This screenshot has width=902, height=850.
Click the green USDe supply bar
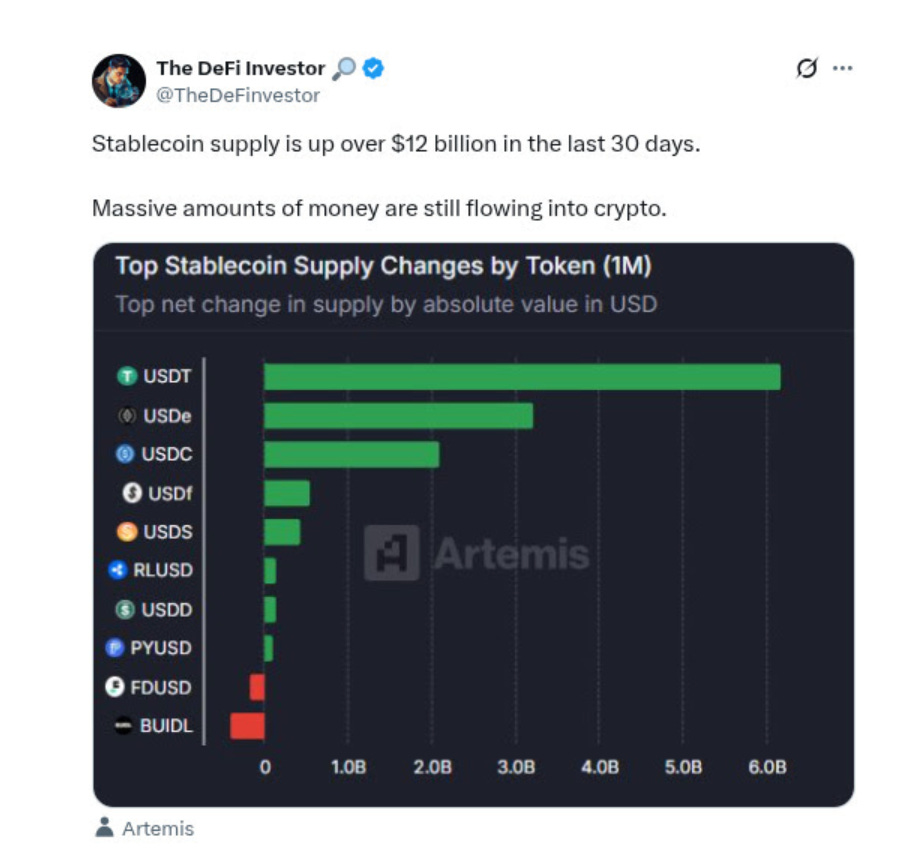click(398, 415)
